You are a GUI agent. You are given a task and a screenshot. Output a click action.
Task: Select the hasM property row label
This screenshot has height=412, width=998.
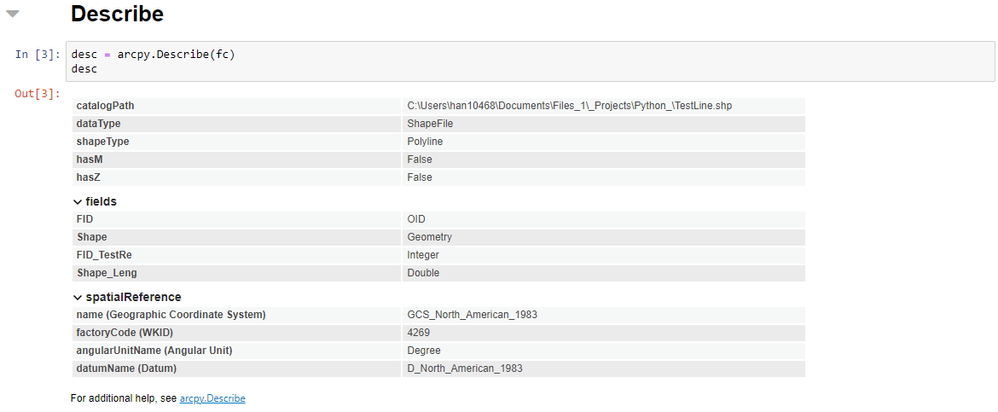coord(89,160)
